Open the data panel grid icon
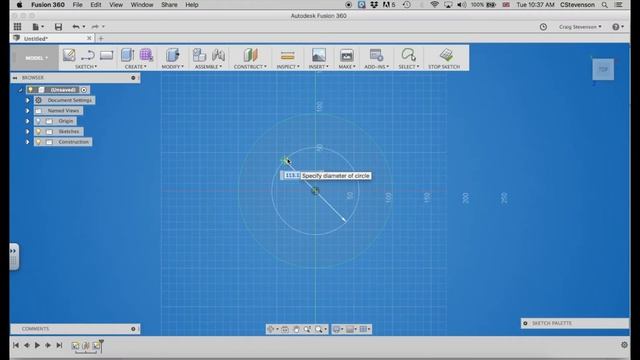640x360 pixels. click(18, 27)
